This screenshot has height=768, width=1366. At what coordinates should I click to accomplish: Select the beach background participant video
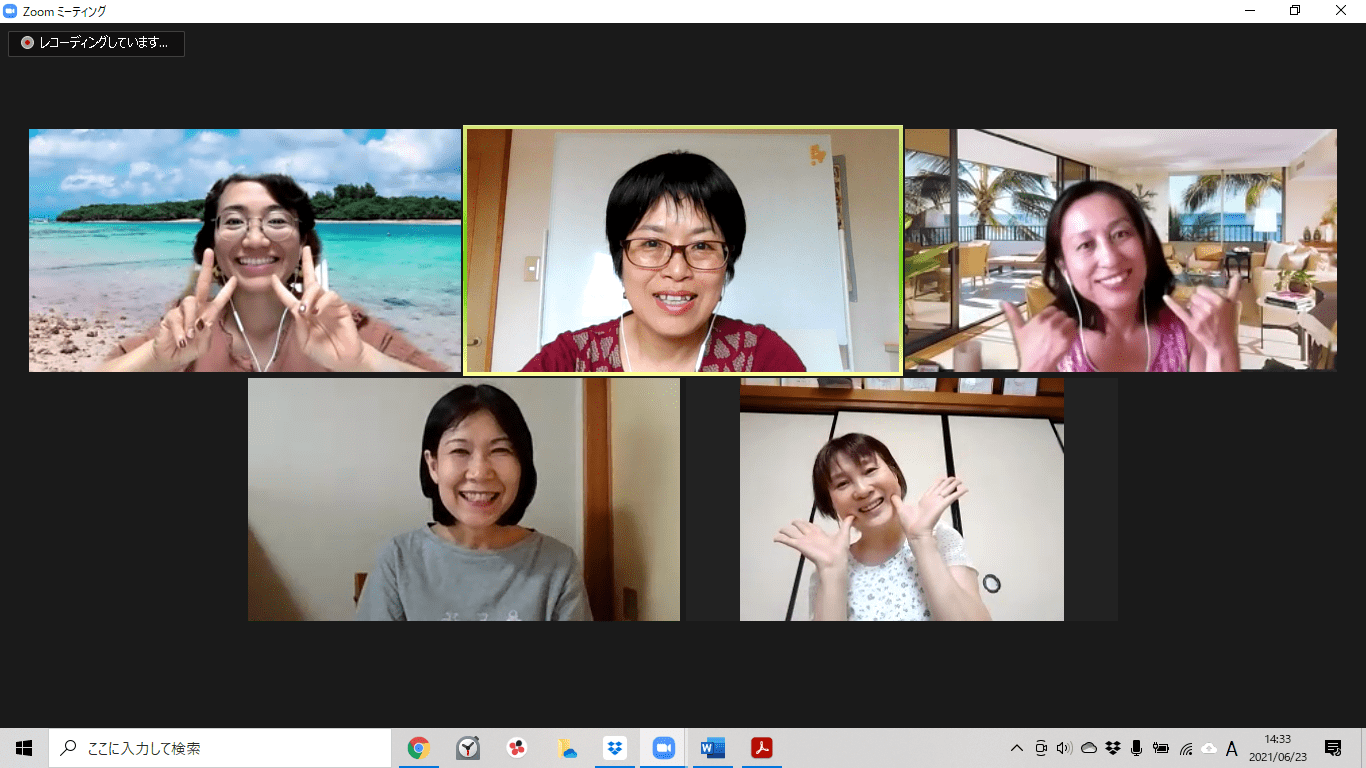245,250
